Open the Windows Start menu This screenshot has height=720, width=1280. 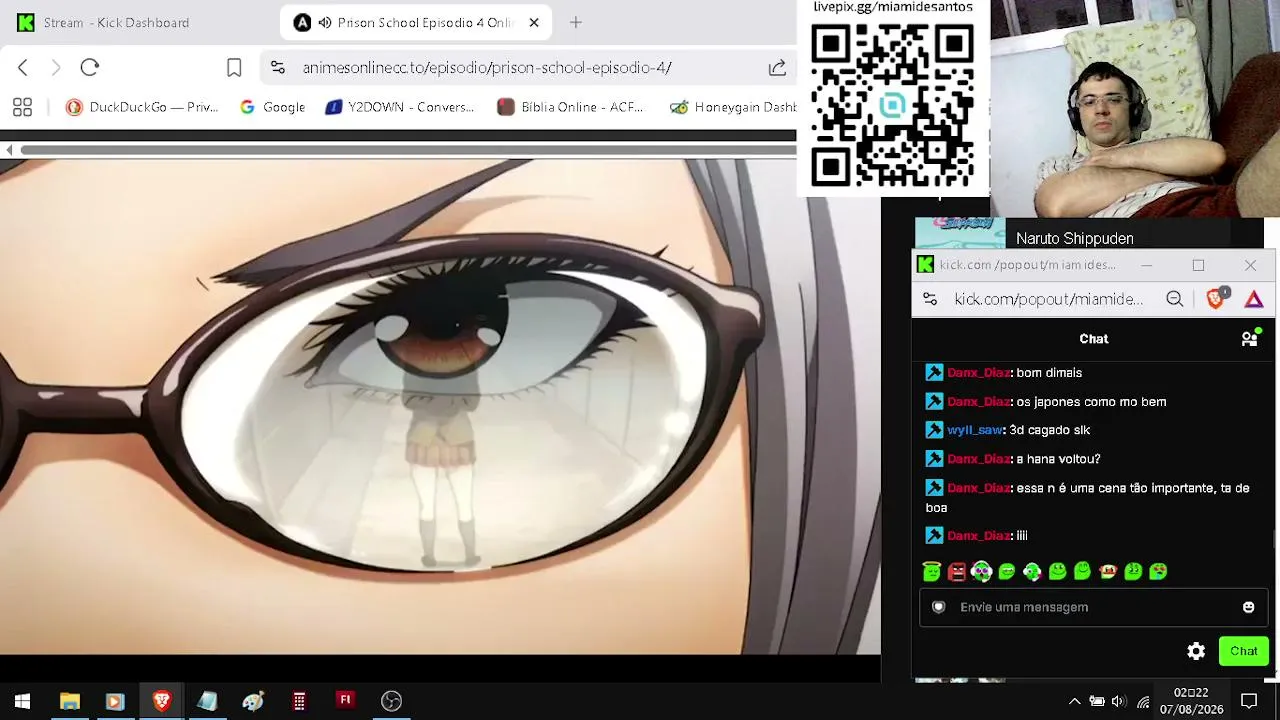click(x=22, y=701)
